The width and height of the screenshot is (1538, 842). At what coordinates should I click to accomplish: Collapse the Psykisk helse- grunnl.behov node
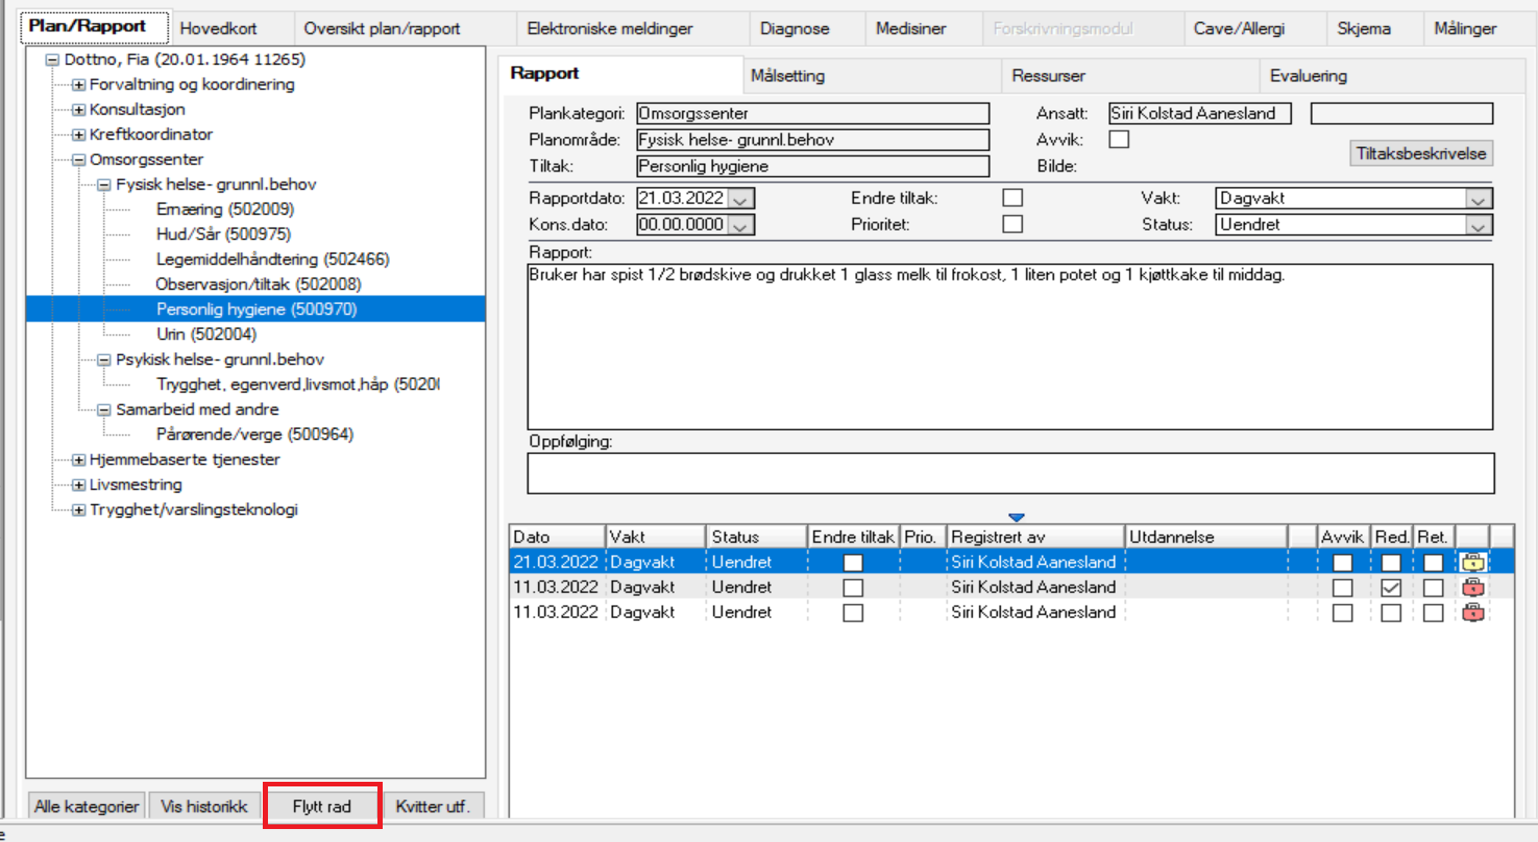(x=104, y=359)
